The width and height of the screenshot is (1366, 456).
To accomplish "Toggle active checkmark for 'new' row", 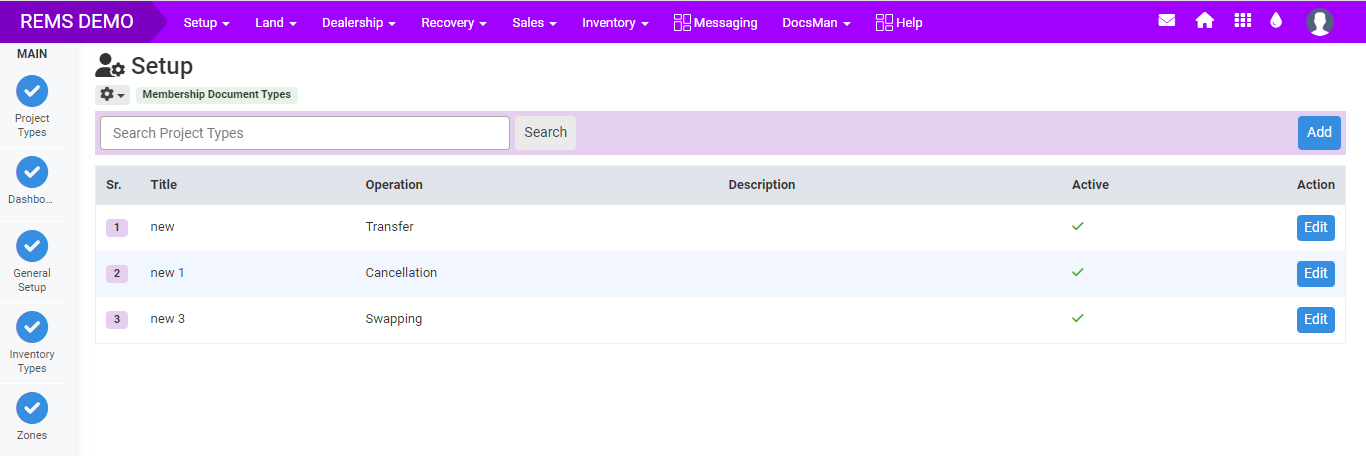I will (x=1077, y=227).
